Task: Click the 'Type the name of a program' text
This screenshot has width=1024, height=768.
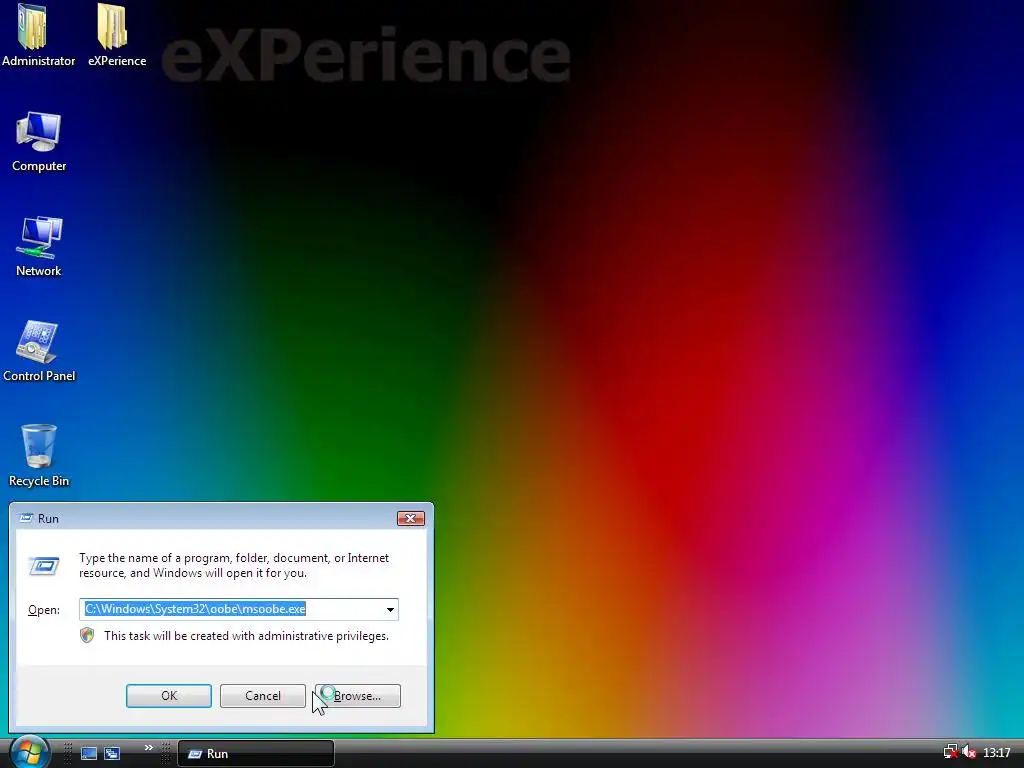Action: click(x=234, y=566)
